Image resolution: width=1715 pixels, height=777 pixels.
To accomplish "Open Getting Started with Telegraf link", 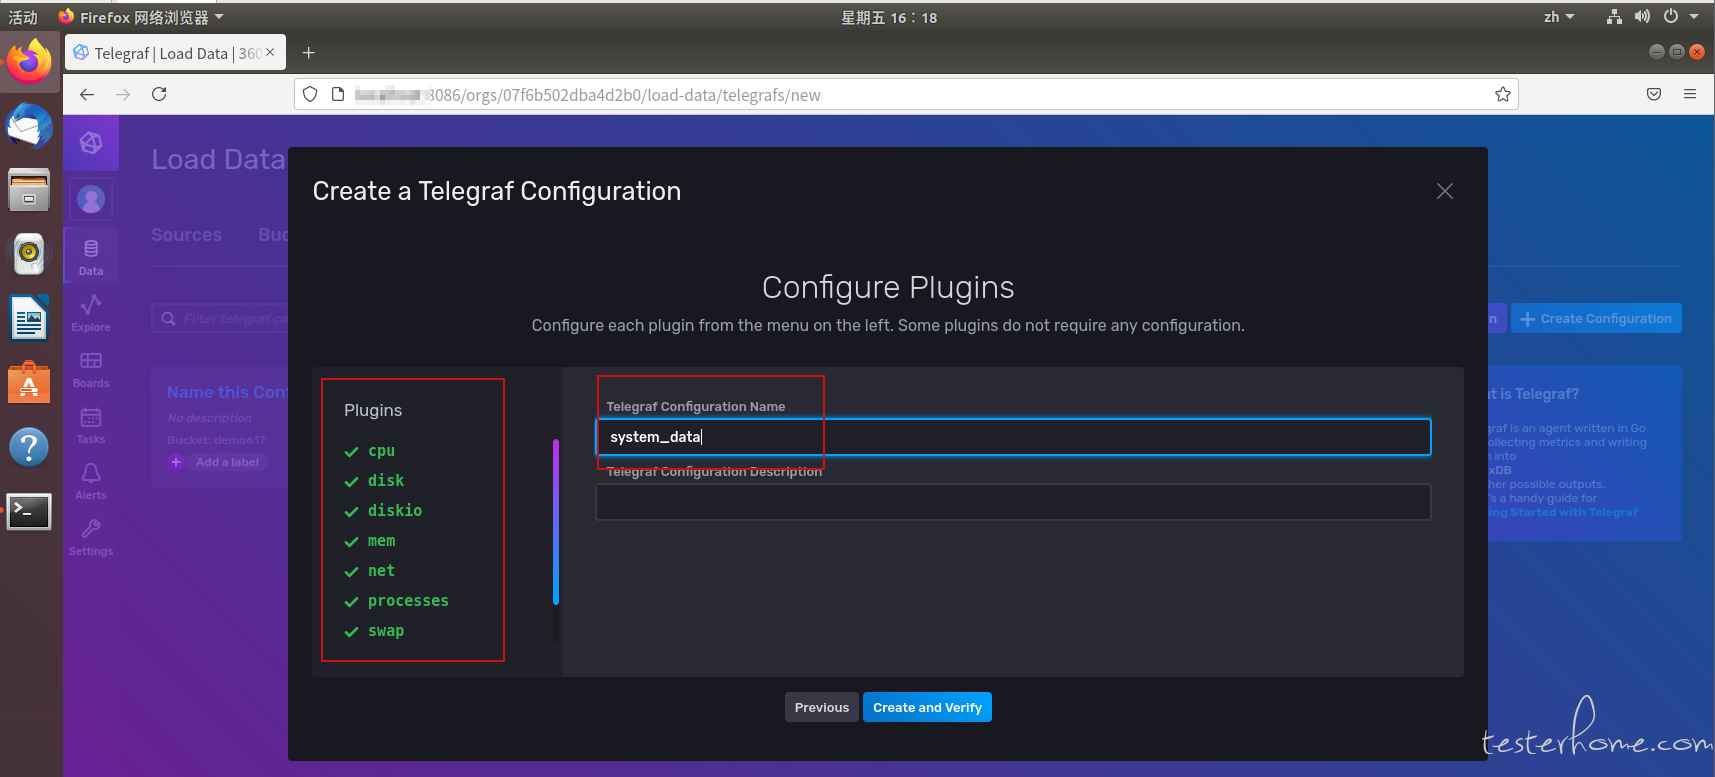I will click(1564, 512).
